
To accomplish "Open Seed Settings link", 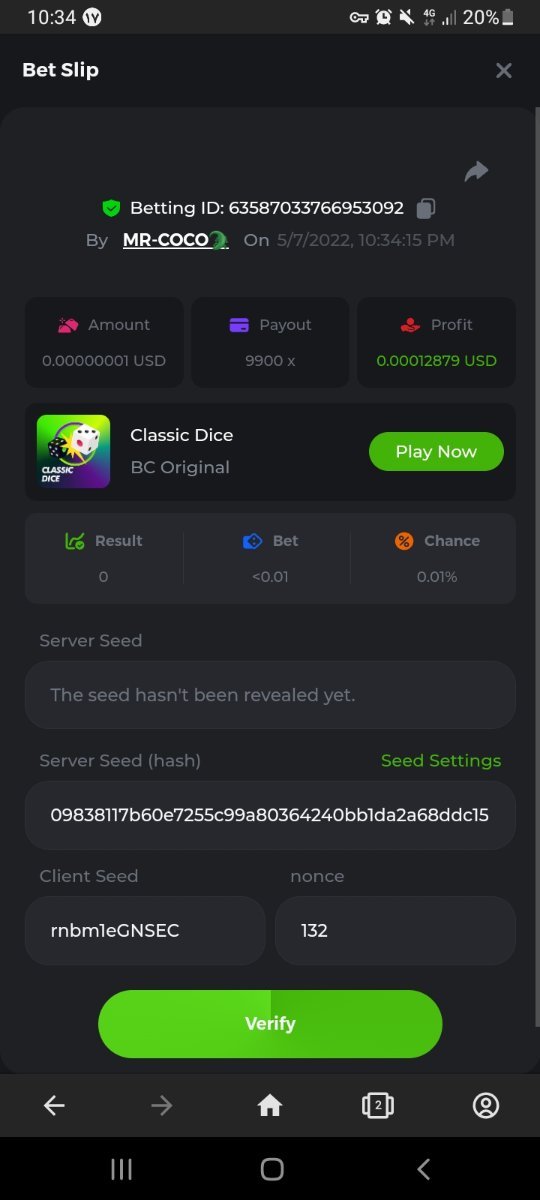I will (441, 760).
